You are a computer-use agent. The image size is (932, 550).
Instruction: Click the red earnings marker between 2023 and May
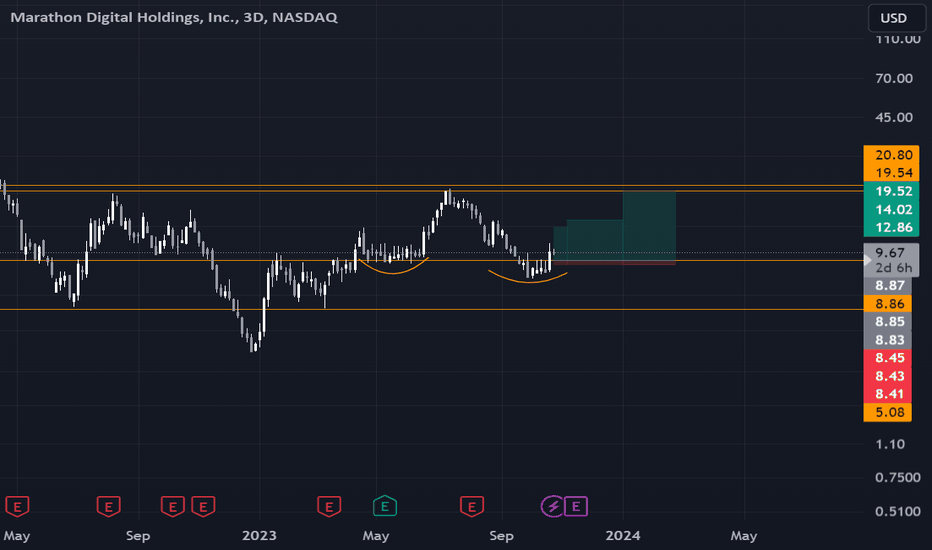tap(329, 507)
